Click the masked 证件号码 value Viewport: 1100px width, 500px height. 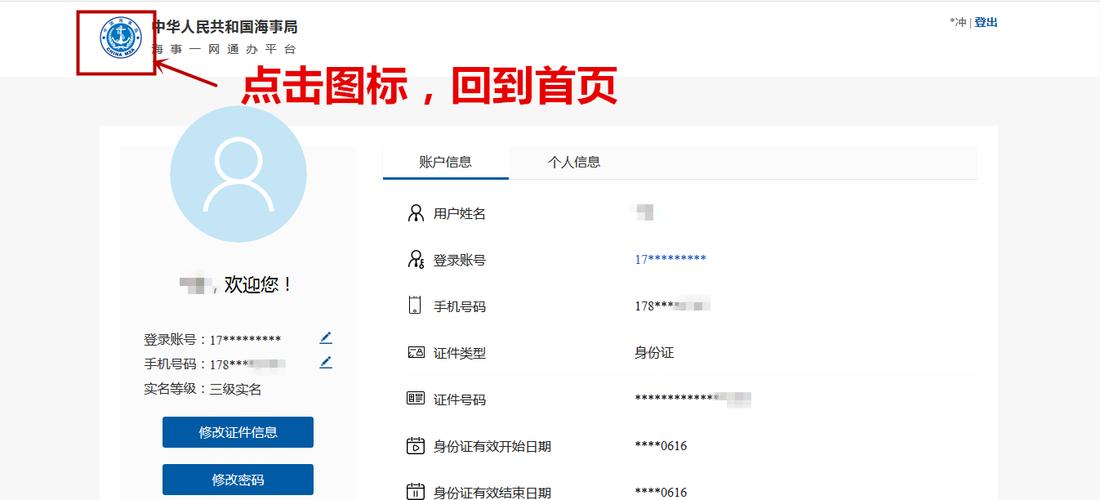pos(693,399)
